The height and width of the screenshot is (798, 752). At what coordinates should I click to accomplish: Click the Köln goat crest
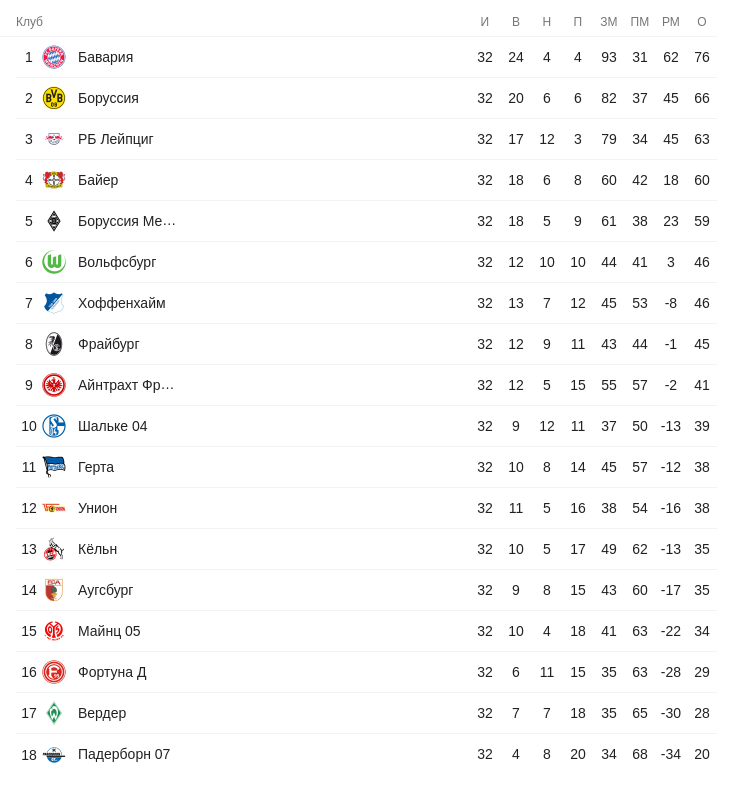pyautogui.click(x=54, y=549)
